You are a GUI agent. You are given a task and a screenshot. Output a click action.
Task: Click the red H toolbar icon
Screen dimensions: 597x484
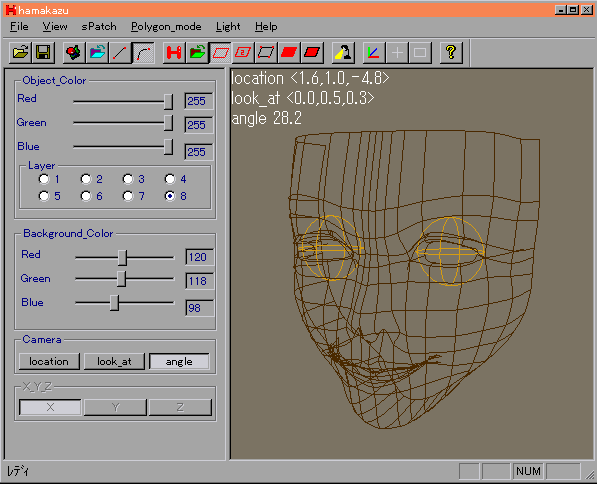[174, 52]
